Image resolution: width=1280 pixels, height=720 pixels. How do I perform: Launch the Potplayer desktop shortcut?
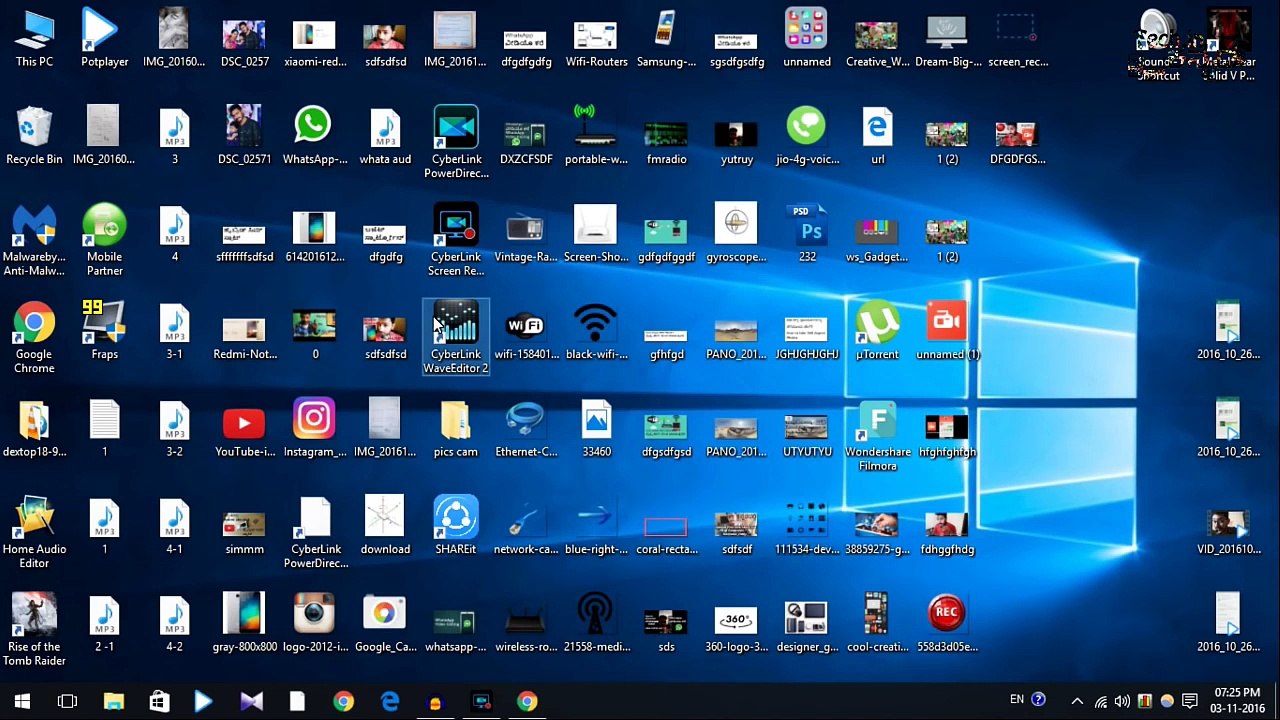(x=104, y=38)
